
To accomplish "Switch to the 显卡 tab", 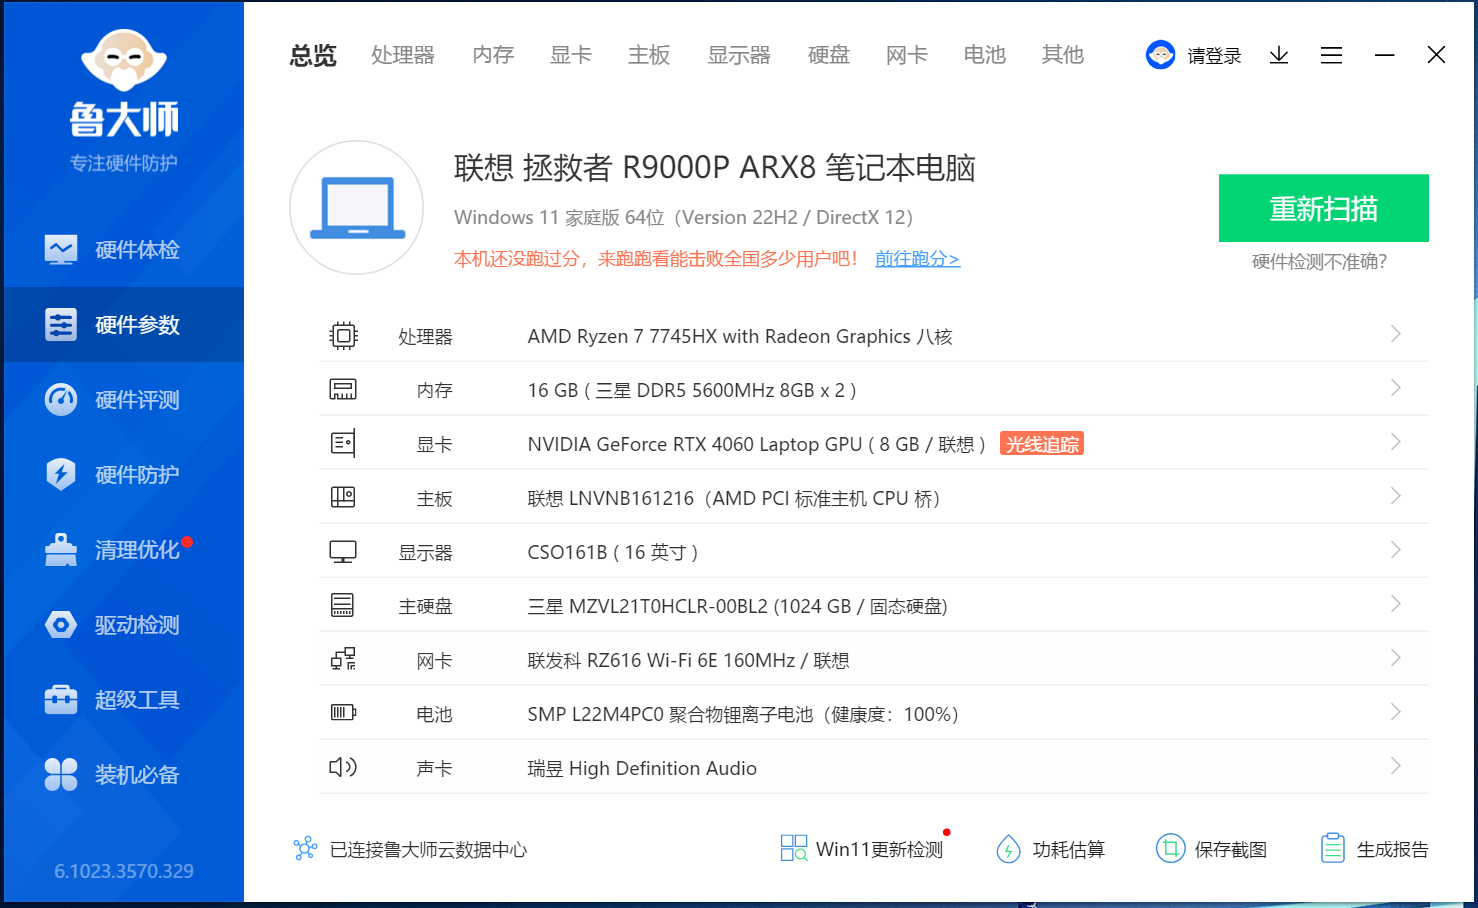I will click(x=571, y=55).
